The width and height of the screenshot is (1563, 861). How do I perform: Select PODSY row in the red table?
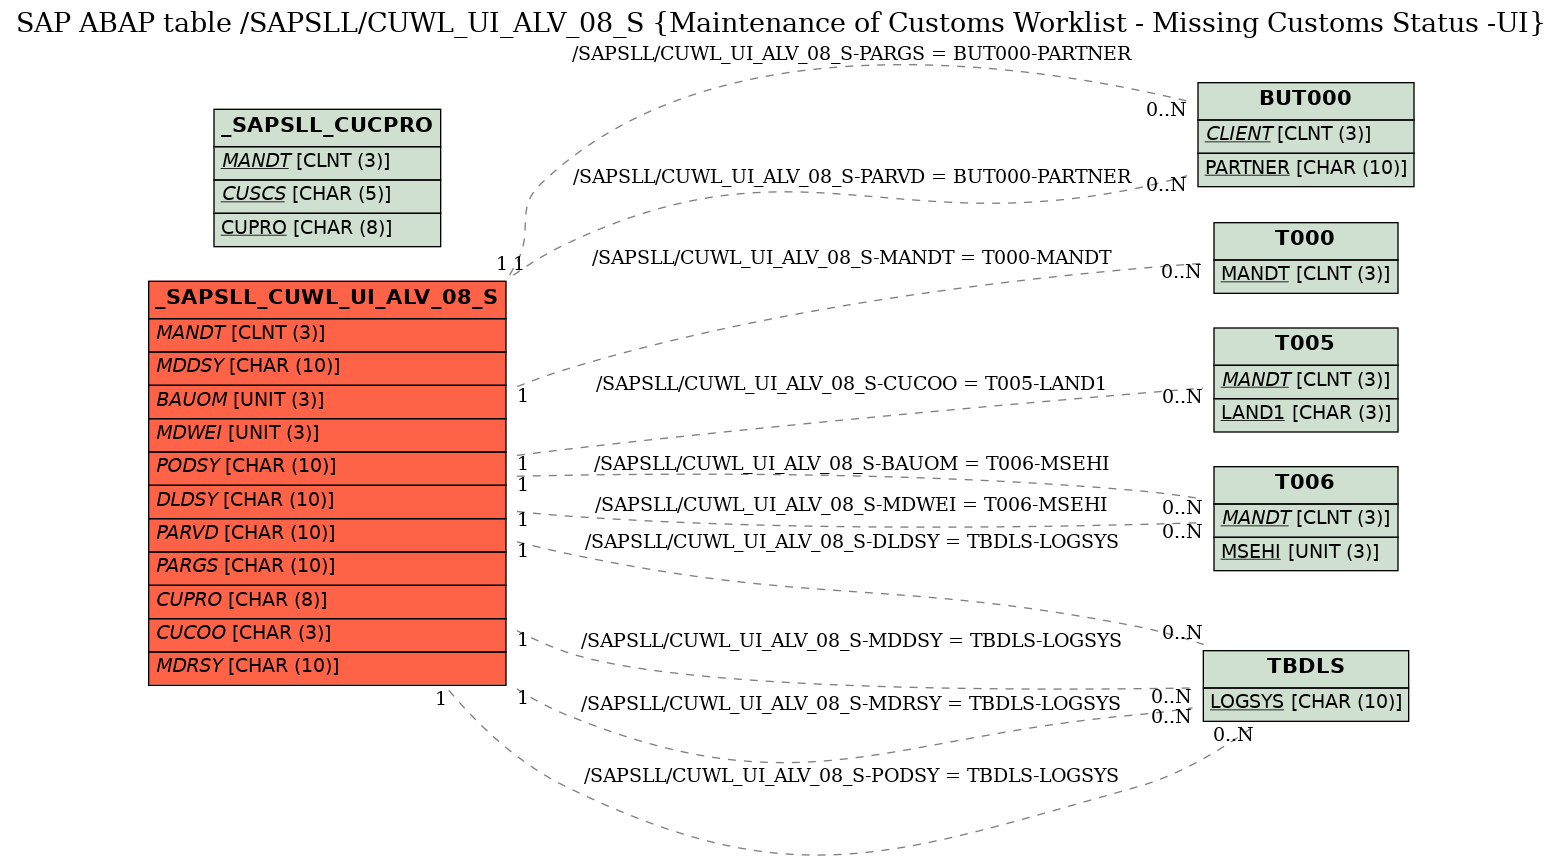327,467
